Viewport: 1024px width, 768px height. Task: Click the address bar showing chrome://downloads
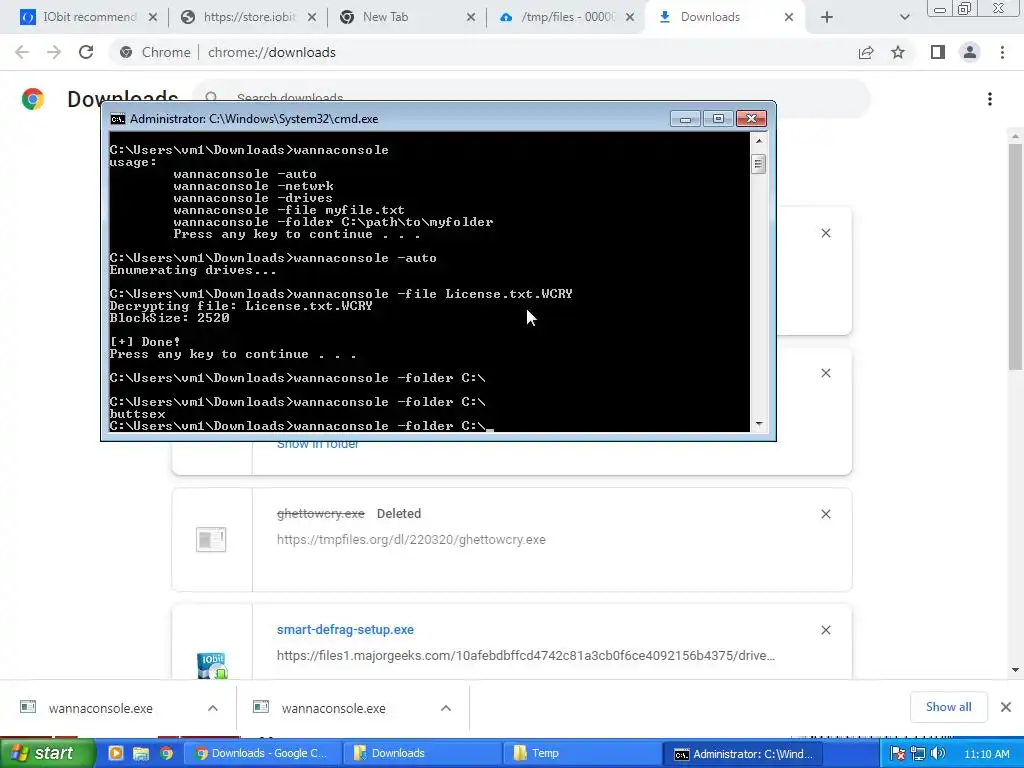tap(483, 52)
